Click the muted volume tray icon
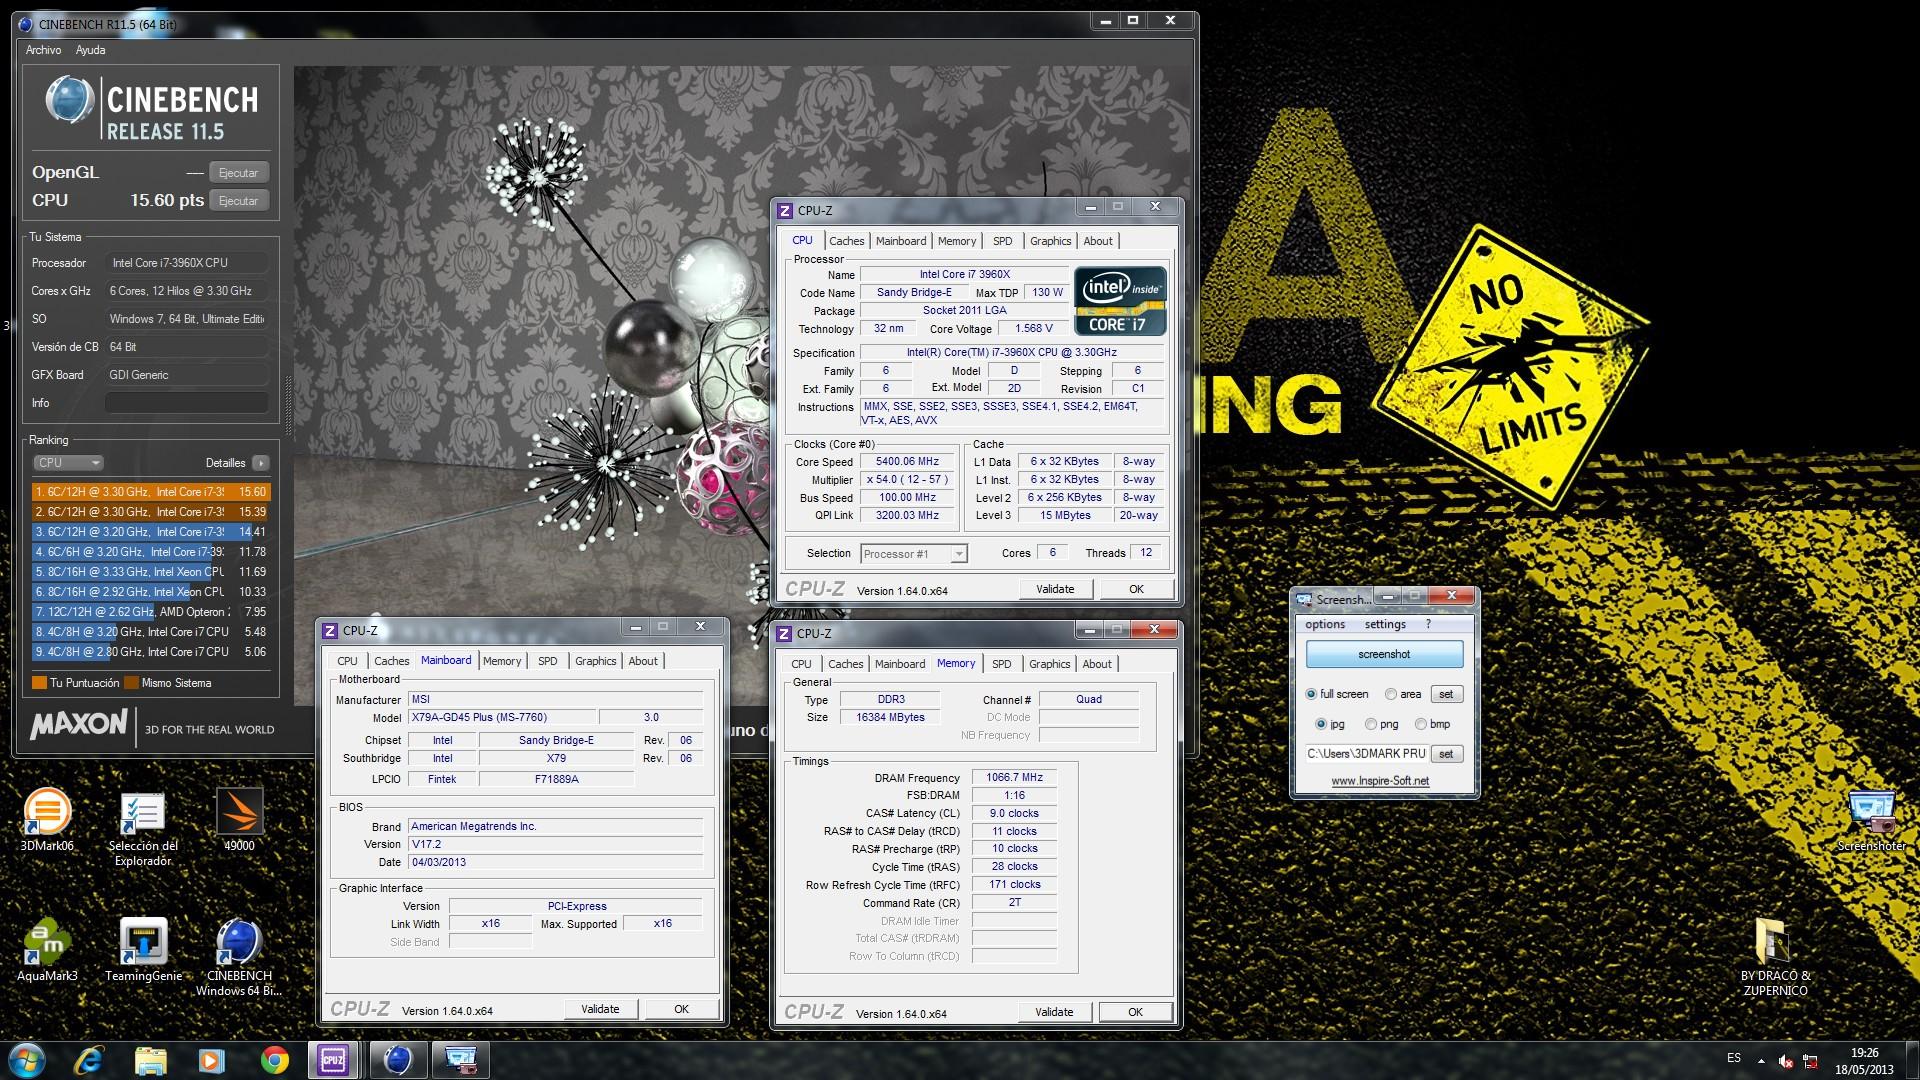Screen dimensions: 1920x1080 1786,1061
